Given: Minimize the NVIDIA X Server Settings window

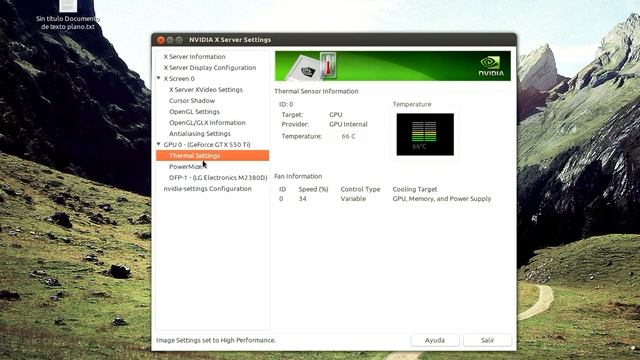Looking at the screenshot, I should click(x=170, y=40).
